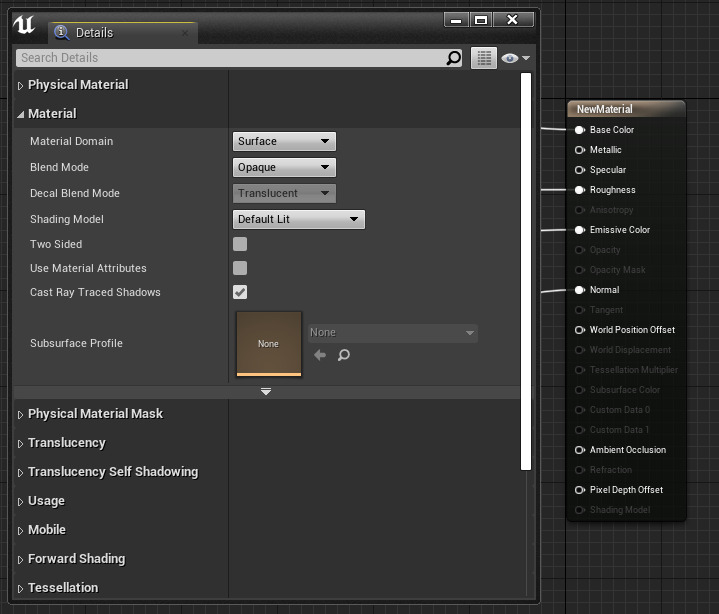719x614 pixels.
Task: Toggle Use Material Attributes checkbox
Action: pyautogui.click(x=240, y=268)
